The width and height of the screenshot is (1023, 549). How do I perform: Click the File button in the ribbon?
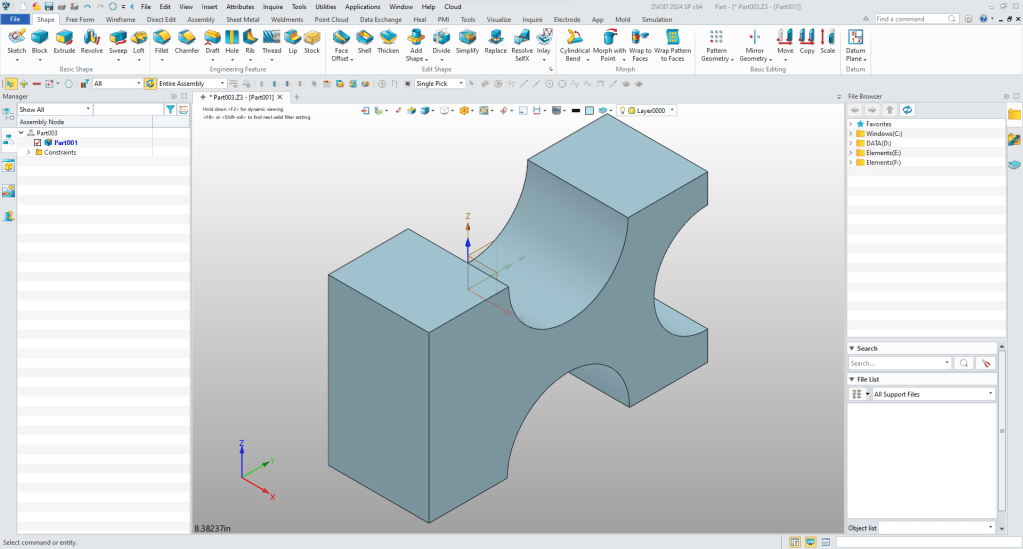(x=17, y=19)
